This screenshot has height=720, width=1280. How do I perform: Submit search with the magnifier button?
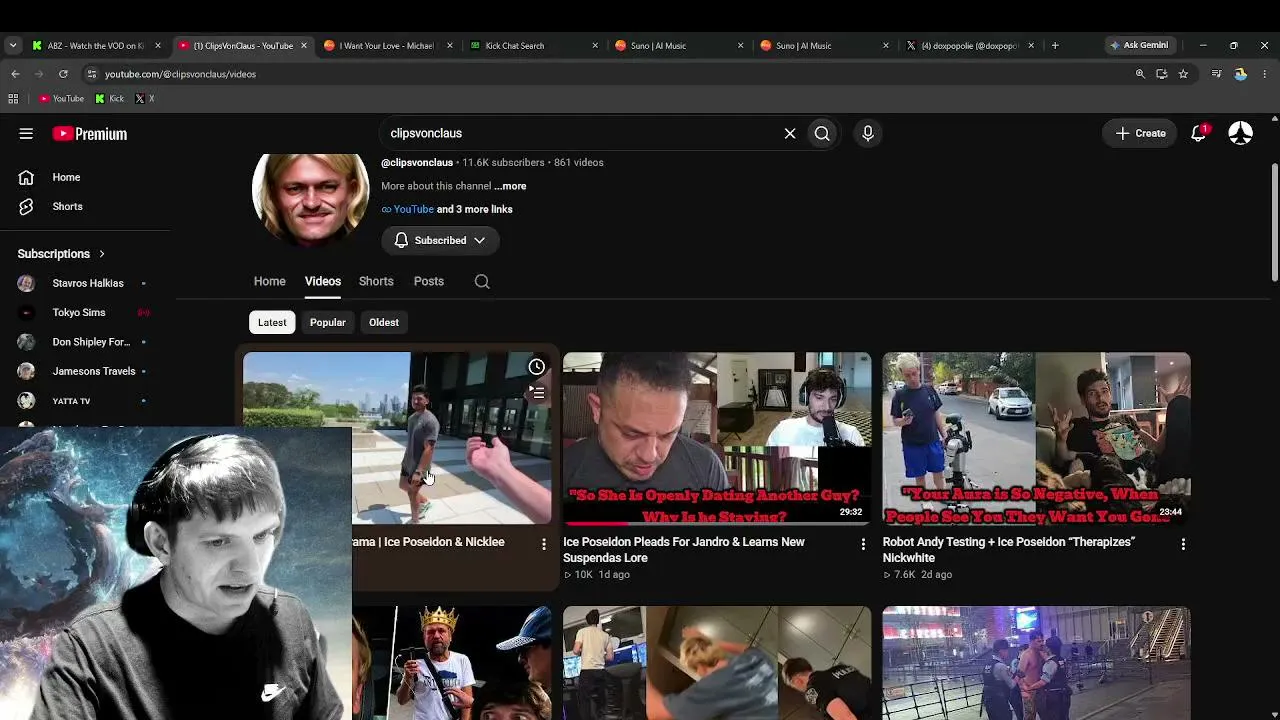tap(822, 133)
